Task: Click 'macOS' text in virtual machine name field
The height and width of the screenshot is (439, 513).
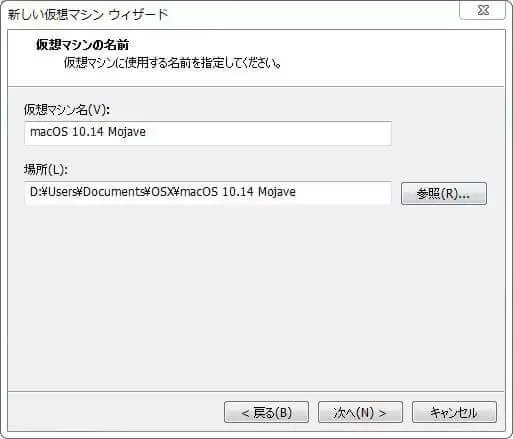Action: 49,132
